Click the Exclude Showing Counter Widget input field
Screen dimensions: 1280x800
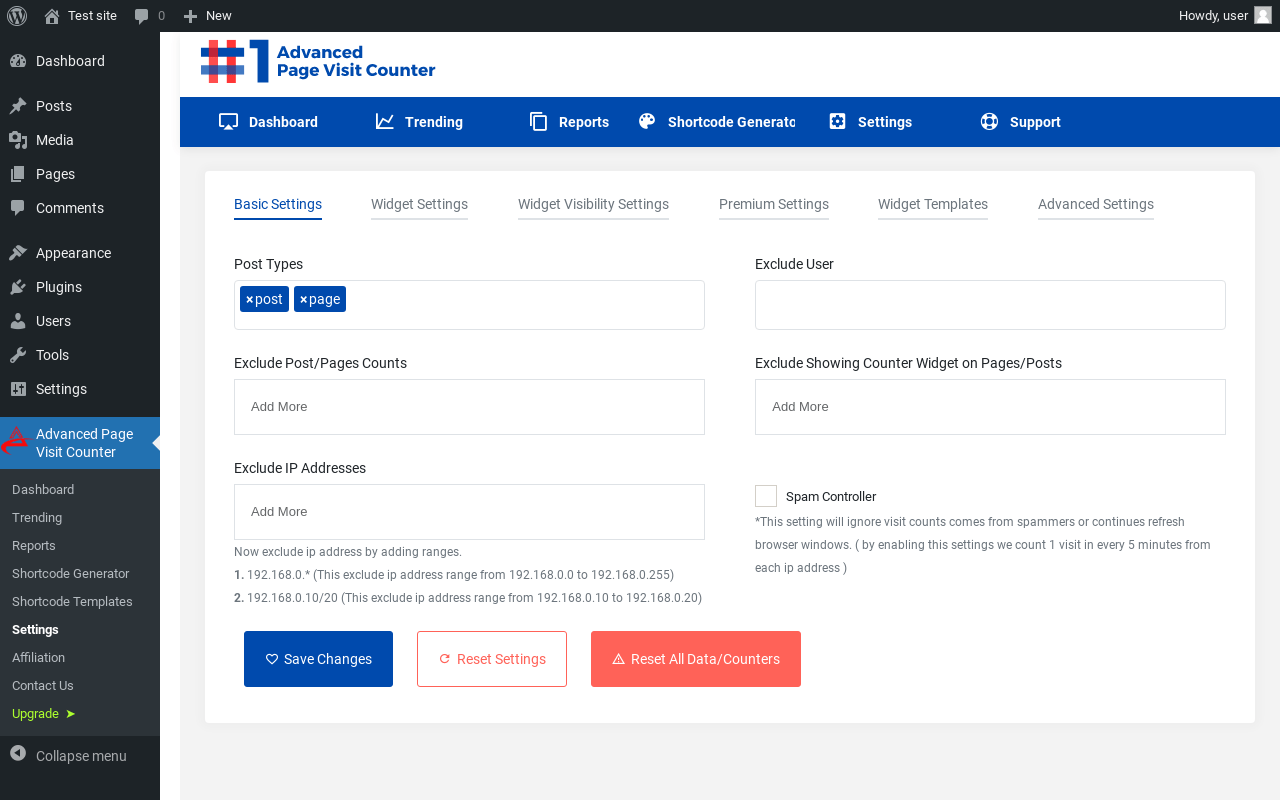point(990,407)
